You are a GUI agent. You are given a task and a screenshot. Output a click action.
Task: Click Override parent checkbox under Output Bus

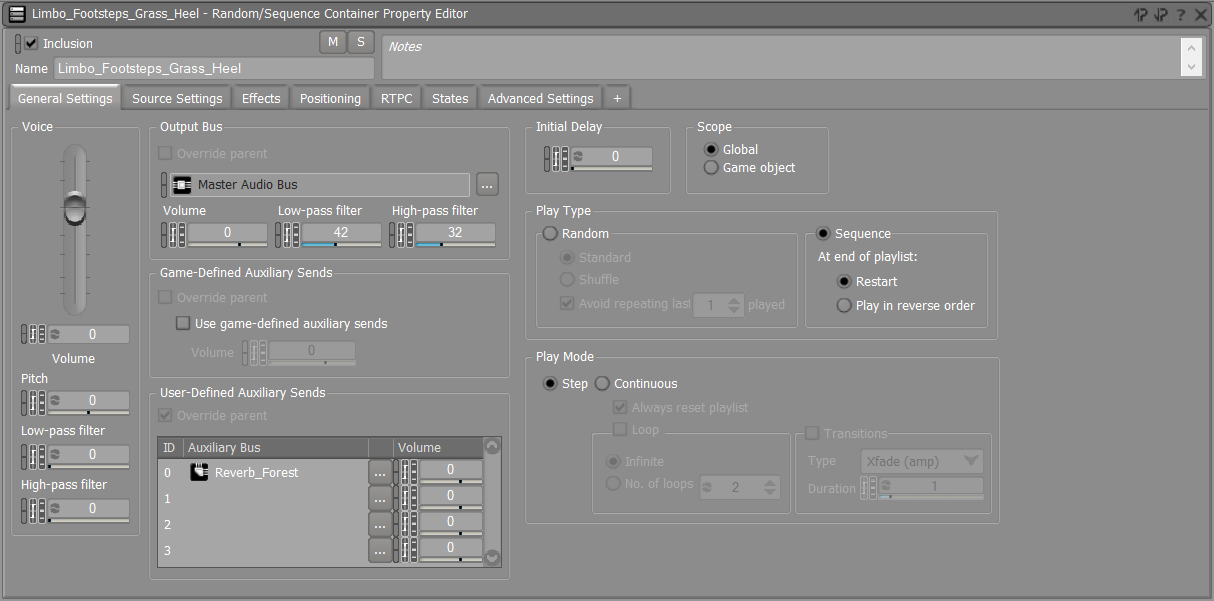[166, 154]
